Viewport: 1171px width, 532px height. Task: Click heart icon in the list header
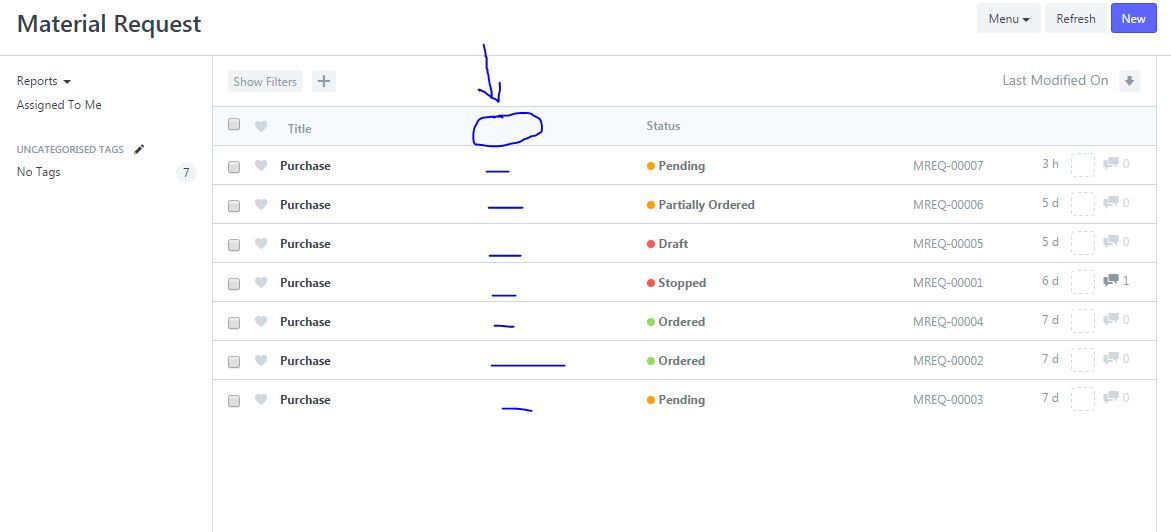pyautogui.click(x=261, y=127)
